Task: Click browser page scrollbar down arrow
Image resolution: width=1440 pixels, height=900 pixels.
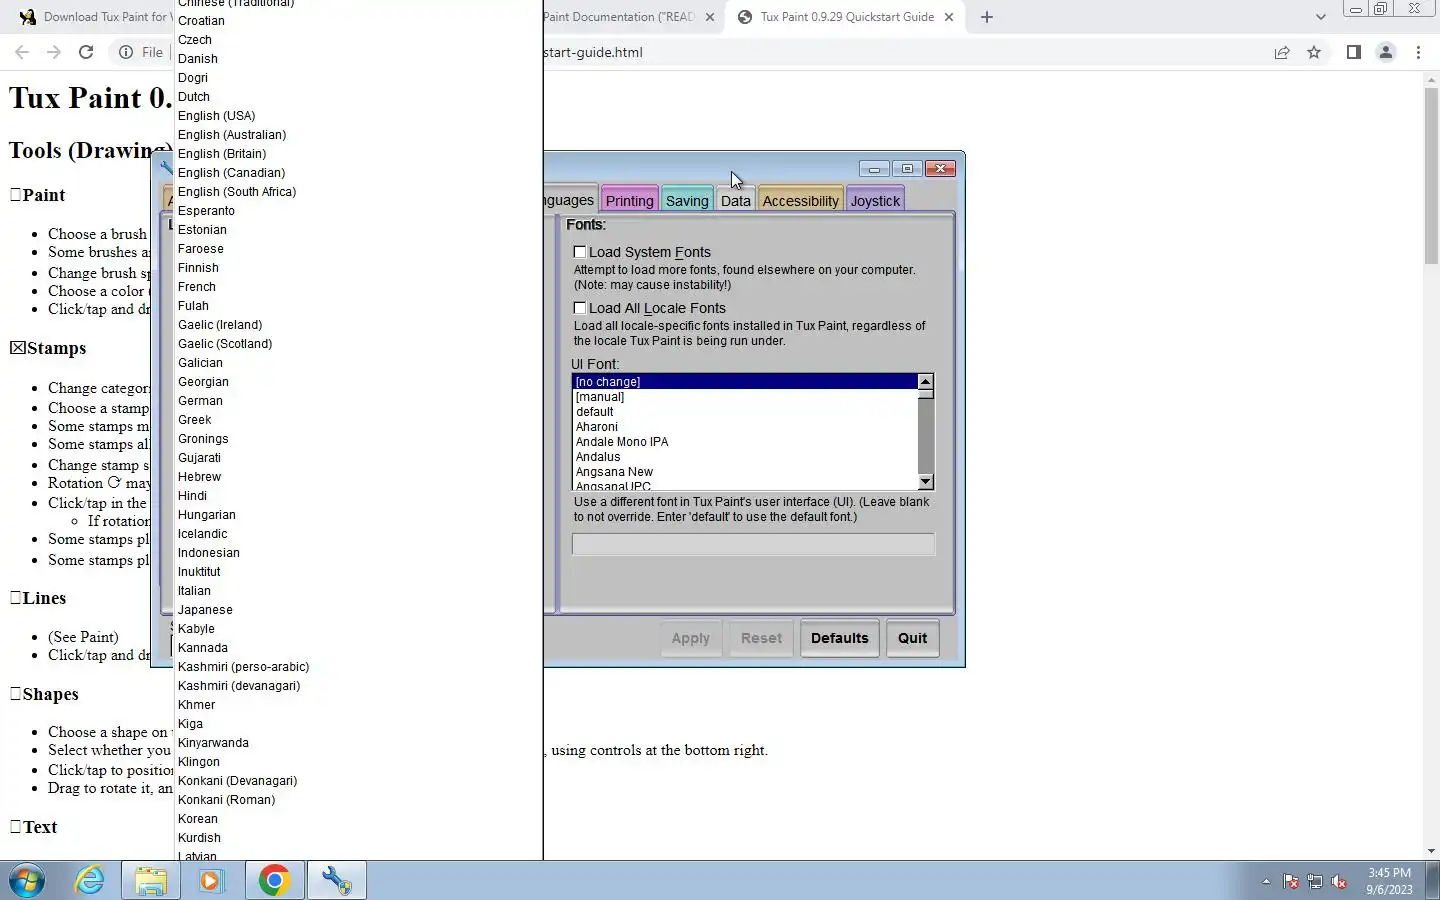Action: [x=1431, y=851]
